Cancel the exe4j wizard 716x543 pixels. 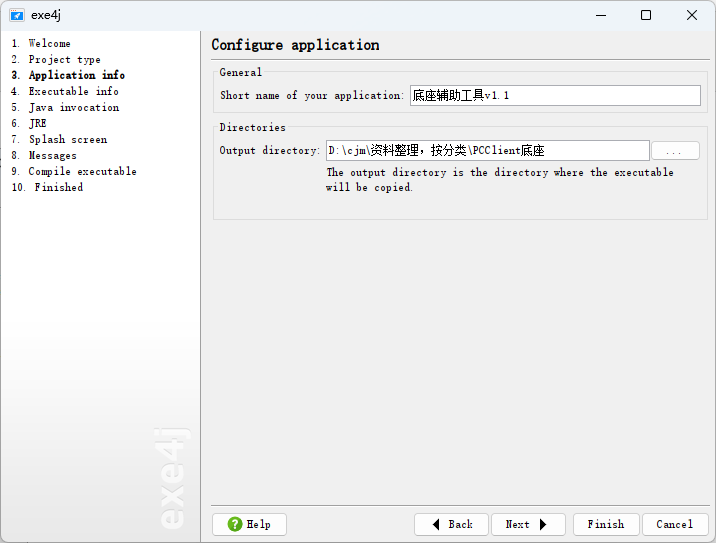tap(675, 524)
